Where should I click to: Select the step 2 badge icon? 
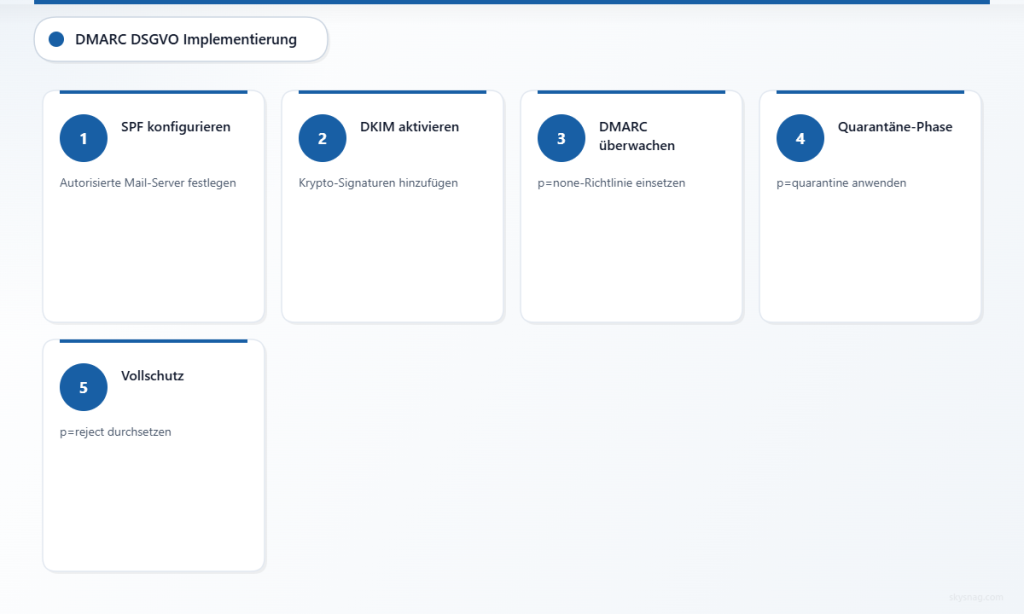322,138
